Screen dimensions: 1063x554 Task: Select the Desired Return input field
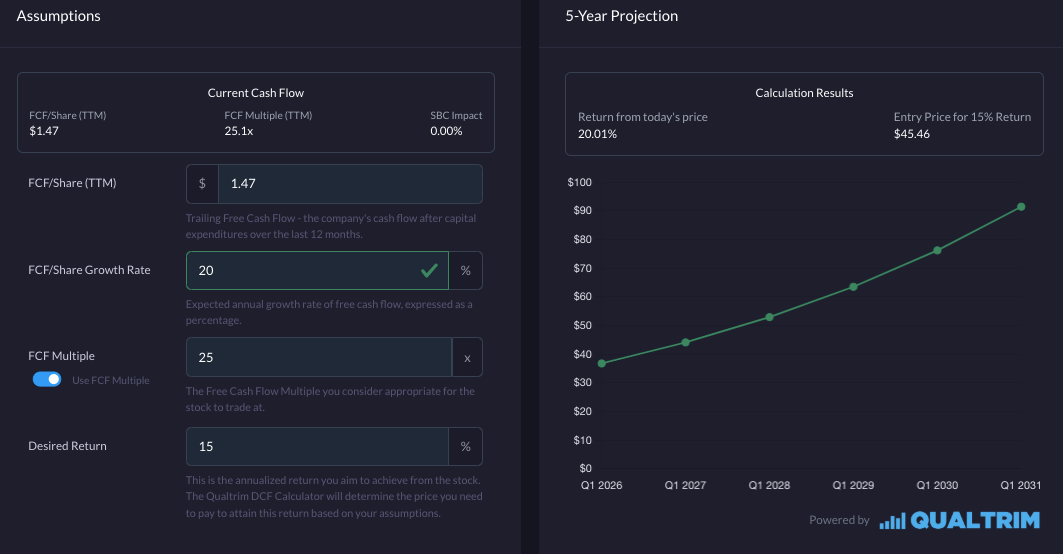[318, 446]
